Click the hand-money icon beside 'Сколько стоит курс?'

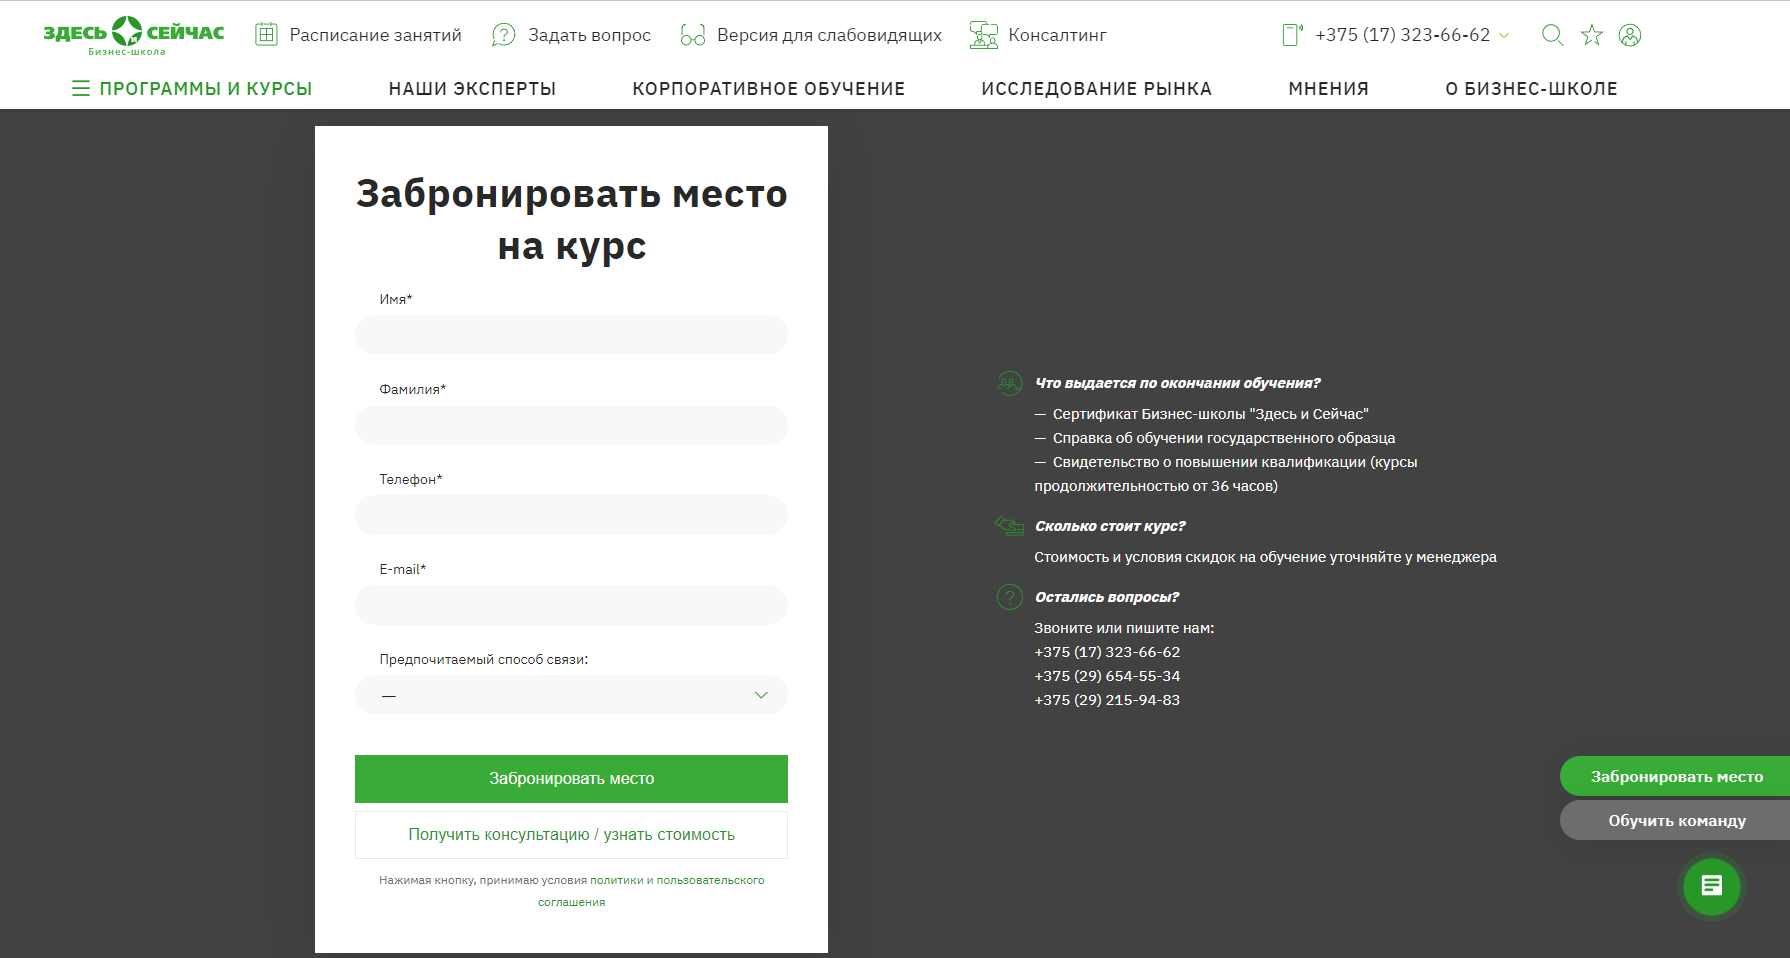[1010, 525]
